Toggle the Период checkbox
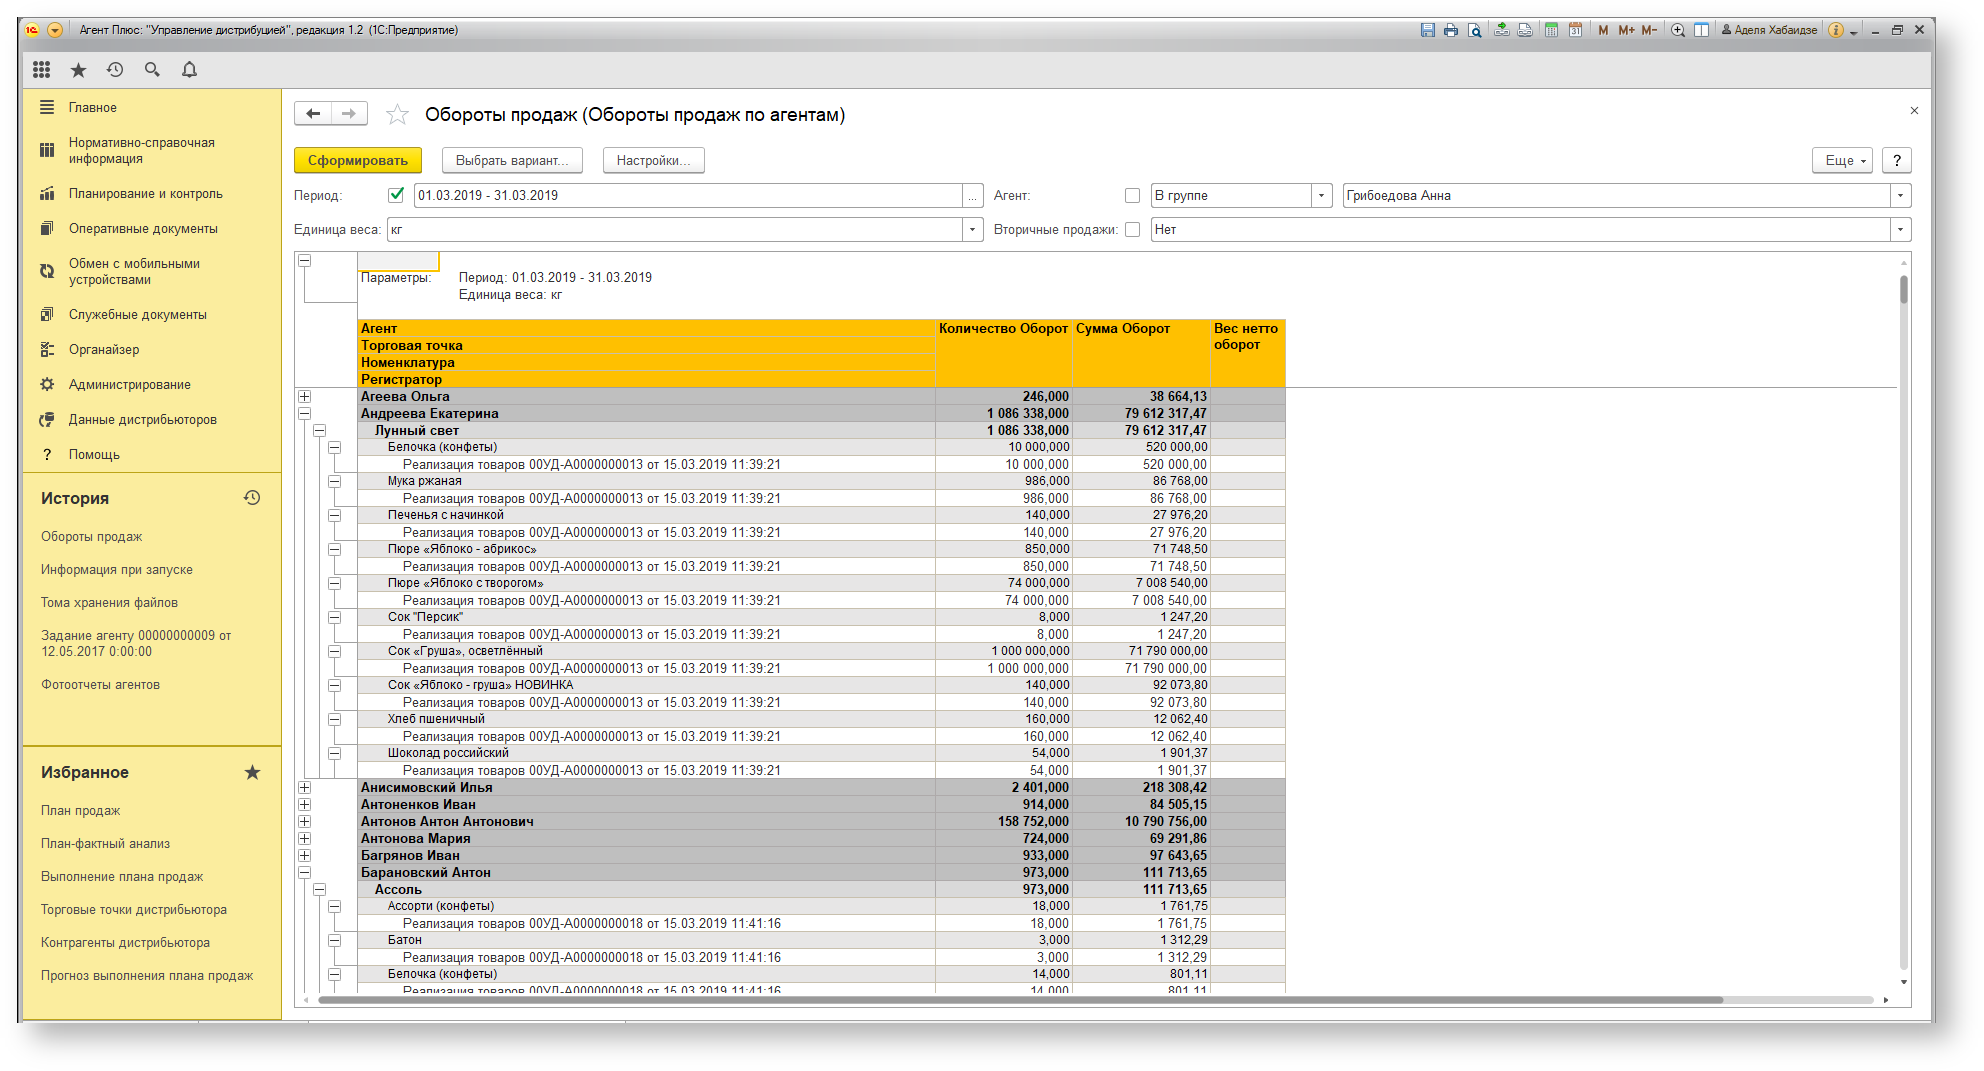Viewport: 1984px width, 1071px height. pos(396,195)
